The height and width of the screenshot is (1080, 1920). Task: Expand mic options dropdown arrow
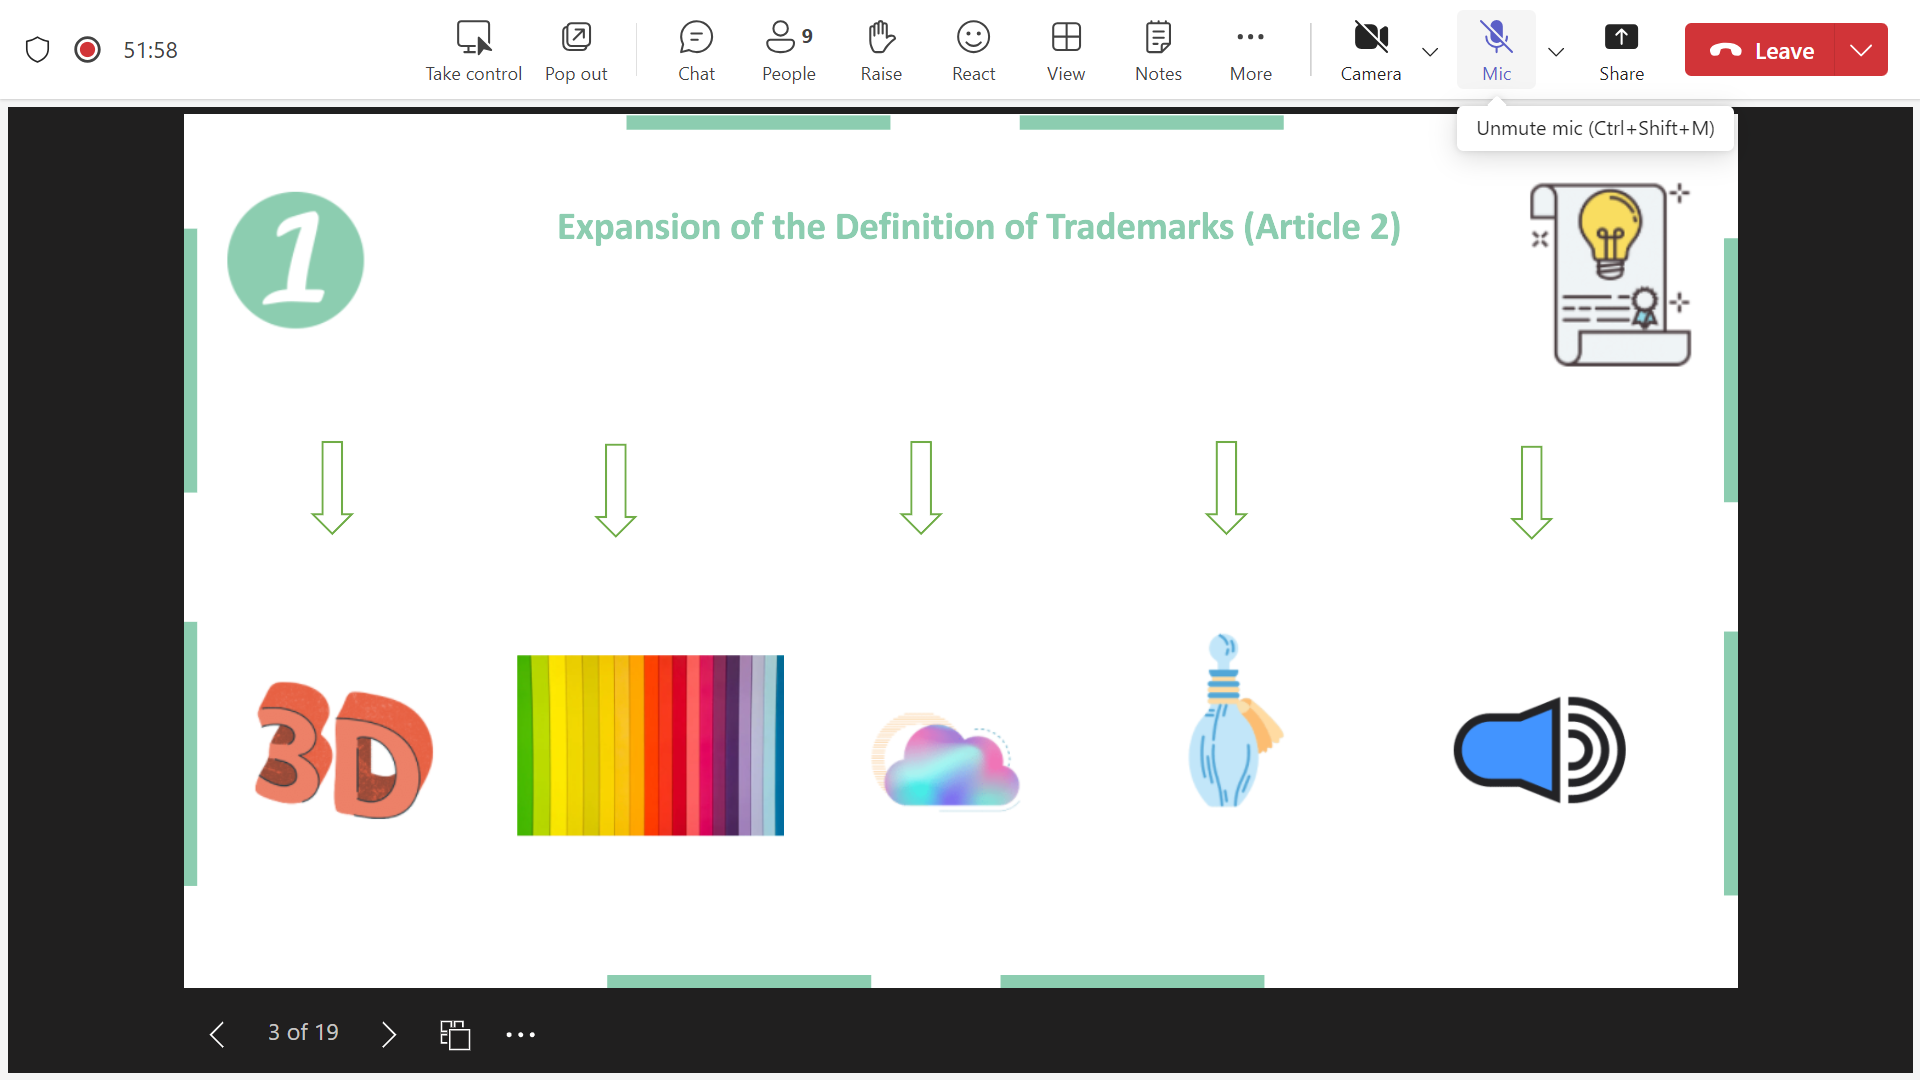1556,52
